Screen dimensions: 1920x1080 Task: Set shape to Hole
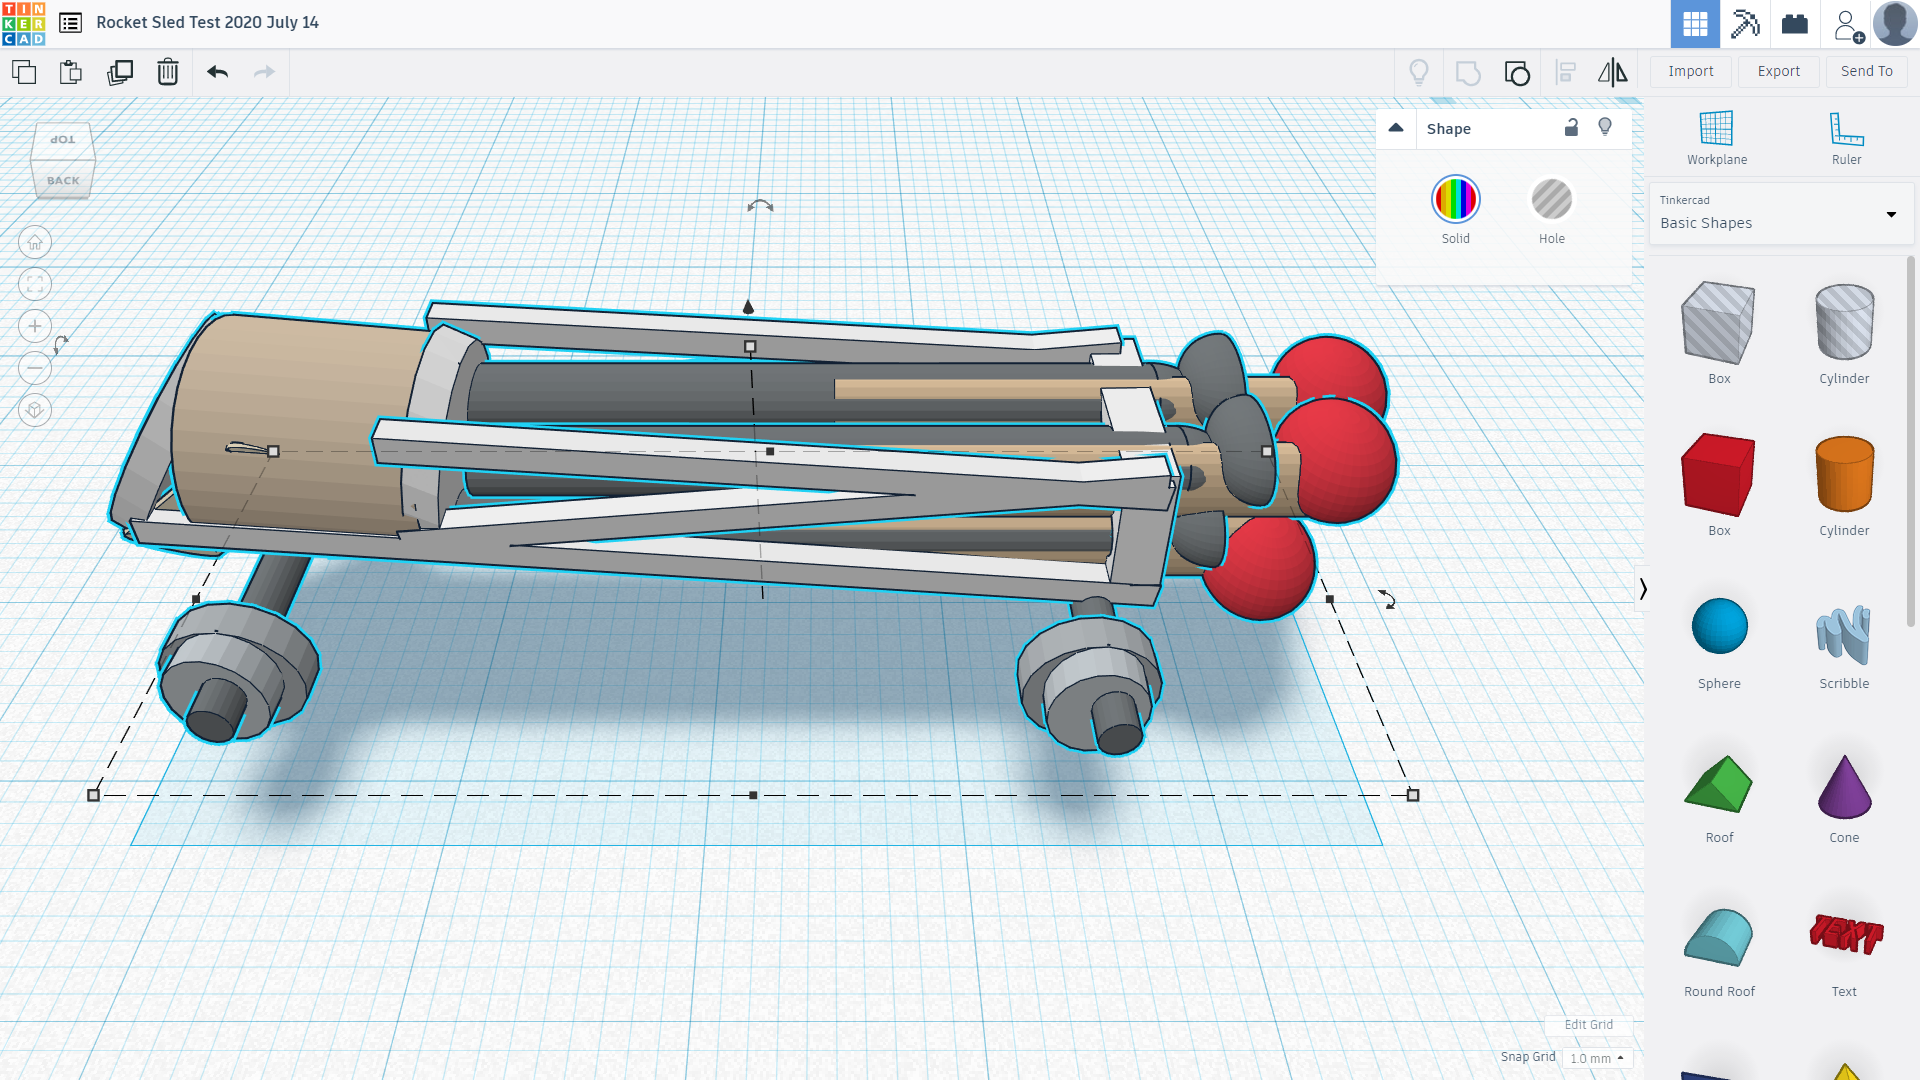[x=1552, y=199]
